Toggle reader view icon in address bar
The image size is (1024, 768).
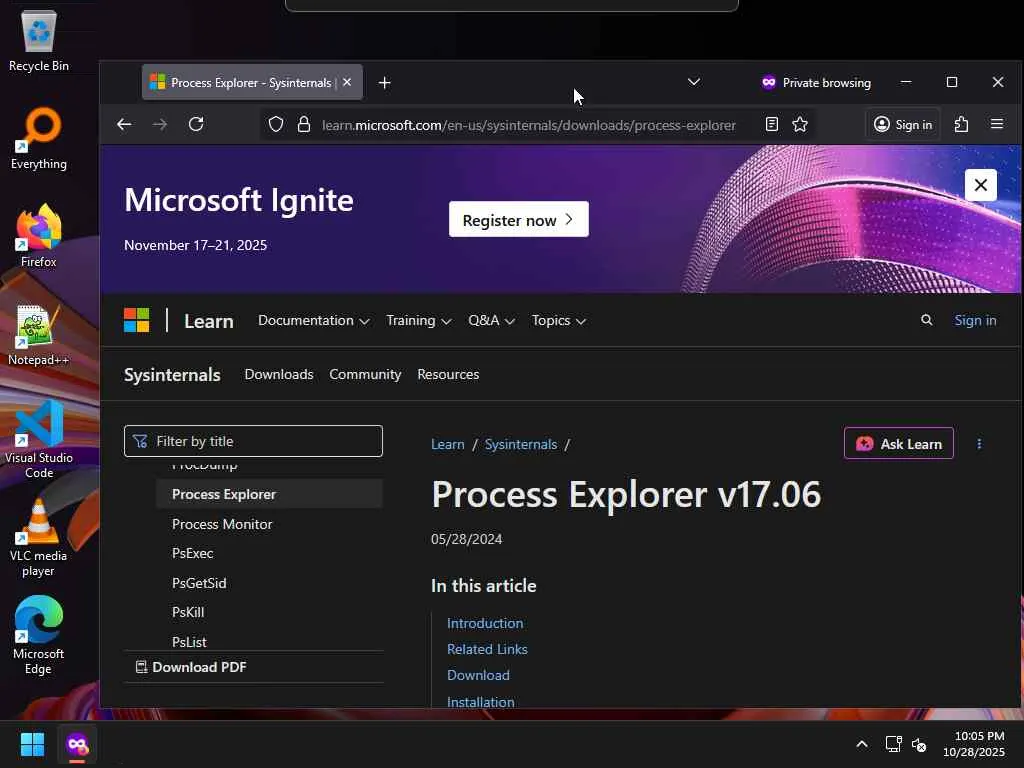(771, 124)
